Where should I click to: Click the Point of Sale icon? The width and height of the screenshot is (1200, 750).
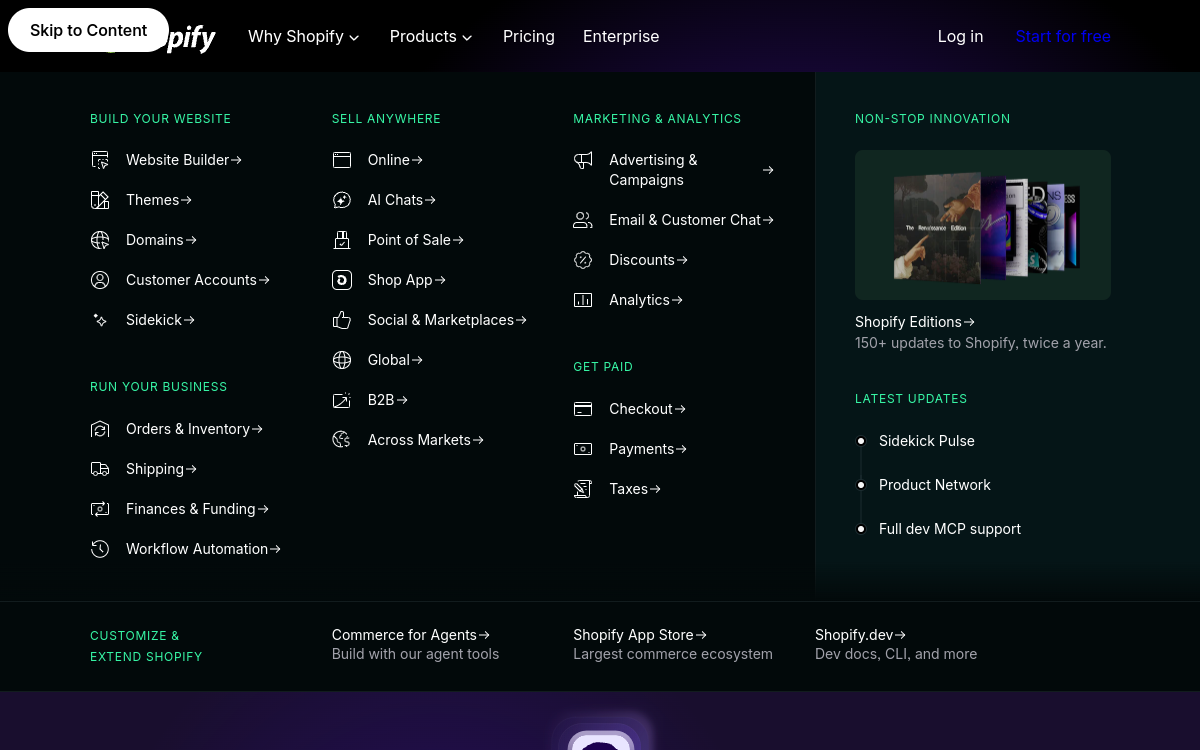(342, 240)
